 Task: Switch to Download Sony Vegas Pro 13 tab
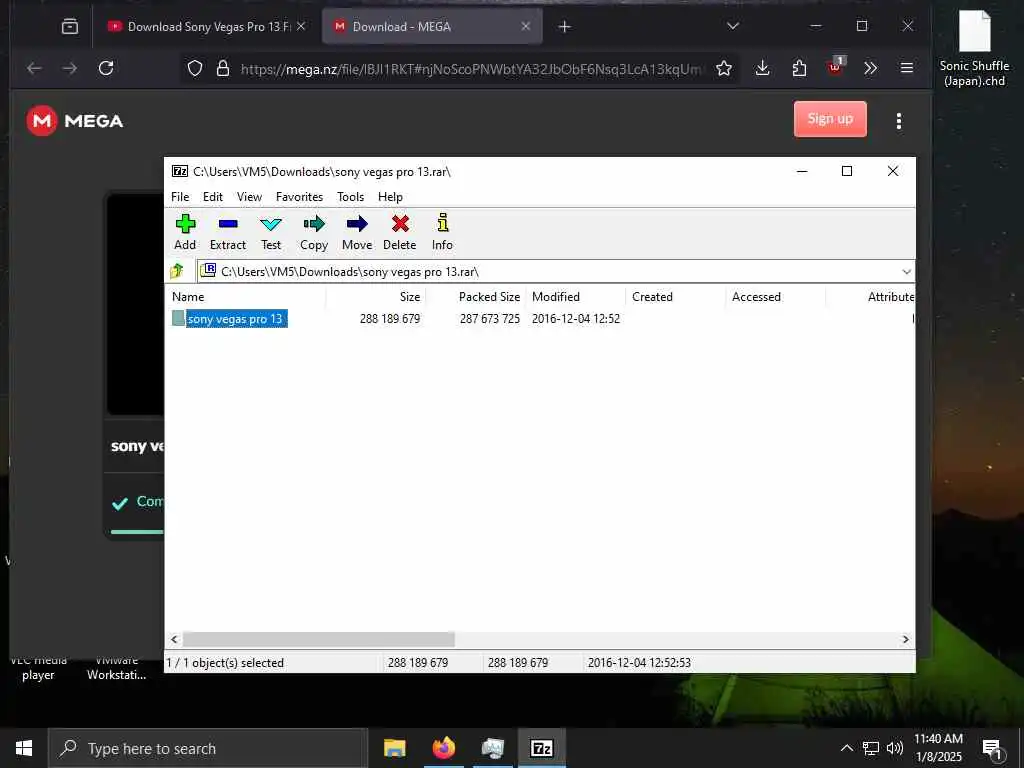click(x=199, y=27)
